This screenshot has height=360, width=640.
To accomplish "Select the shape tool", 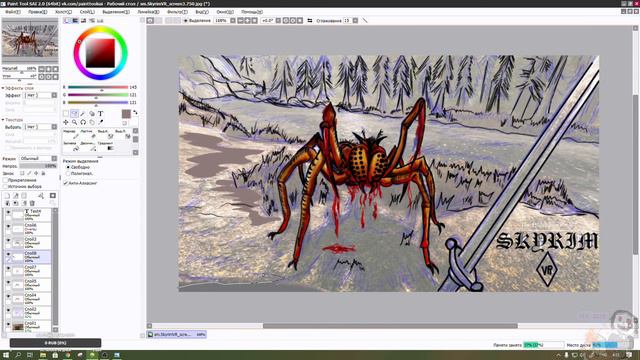I will pyautogui.click(x=92, y=113).
